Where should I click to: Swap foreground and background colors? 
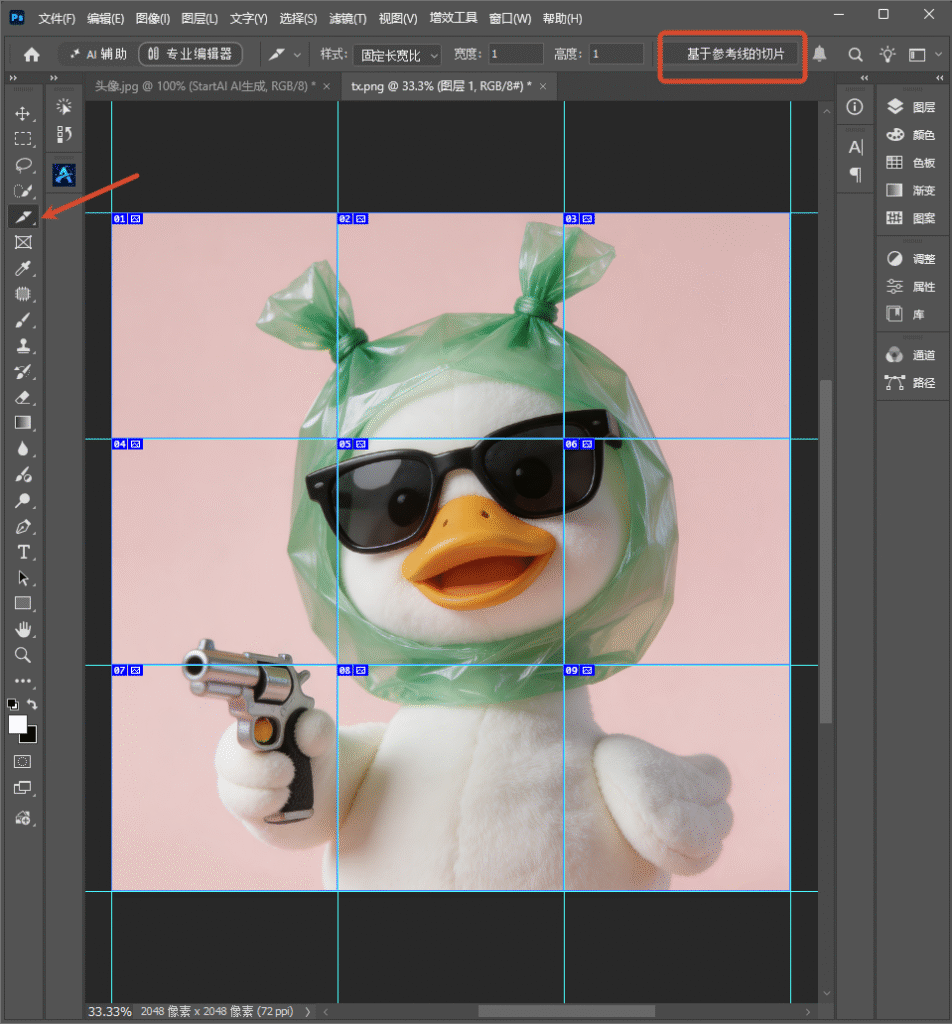point(32,704)
